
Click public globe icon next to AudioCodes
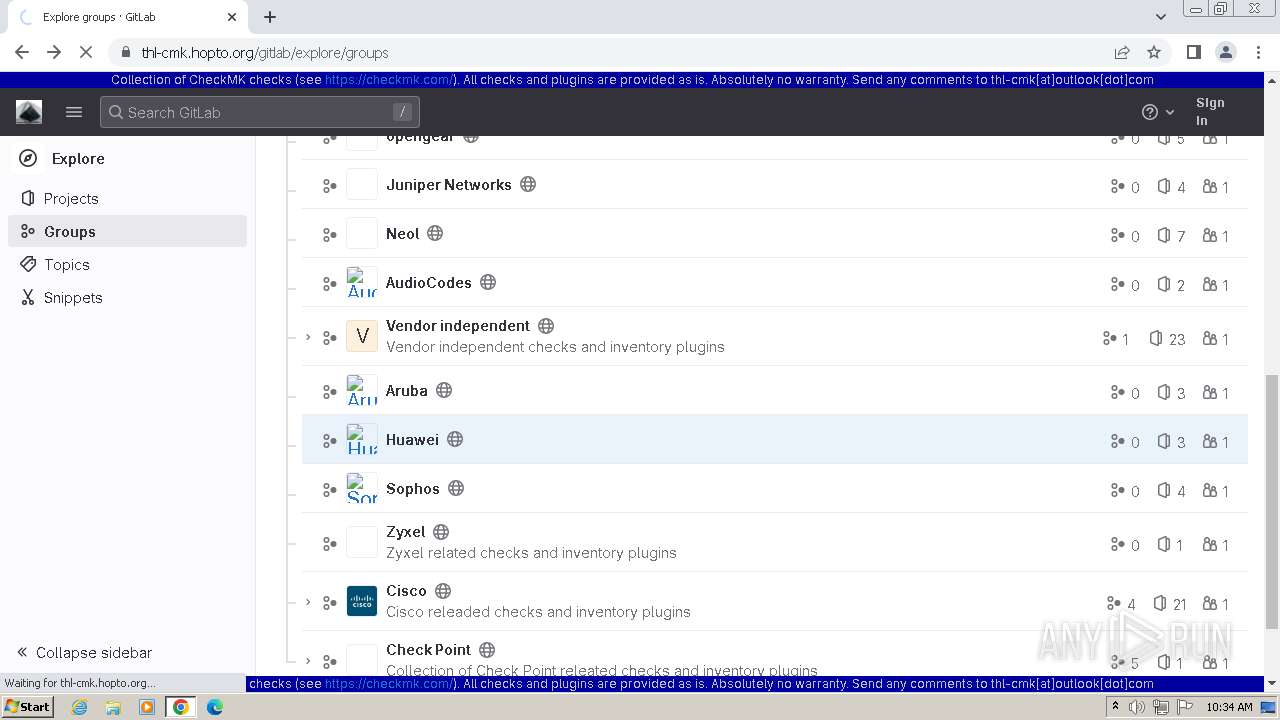tap(488, 282)
